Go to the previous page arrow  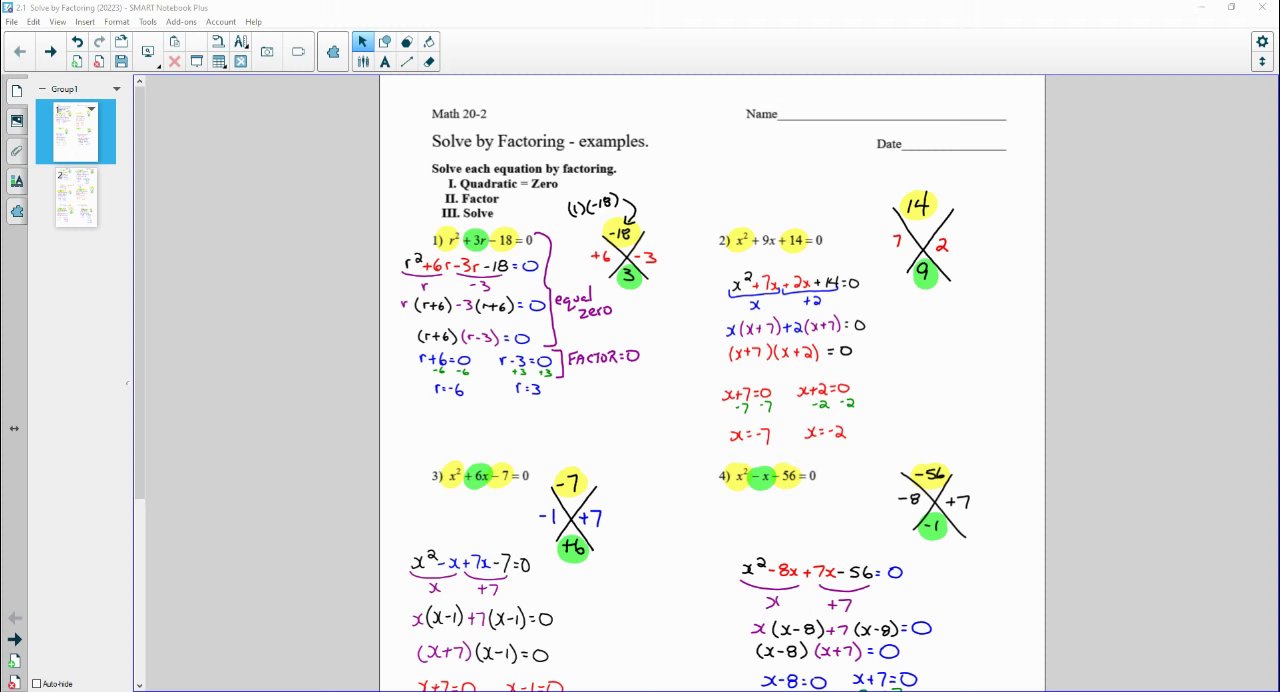(19, 52)
